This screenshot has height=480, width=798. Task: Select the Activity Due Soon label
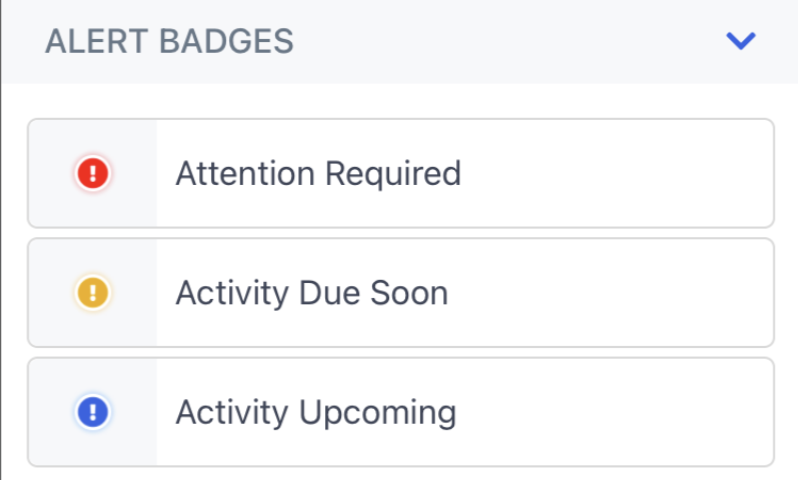pos(311,293)
